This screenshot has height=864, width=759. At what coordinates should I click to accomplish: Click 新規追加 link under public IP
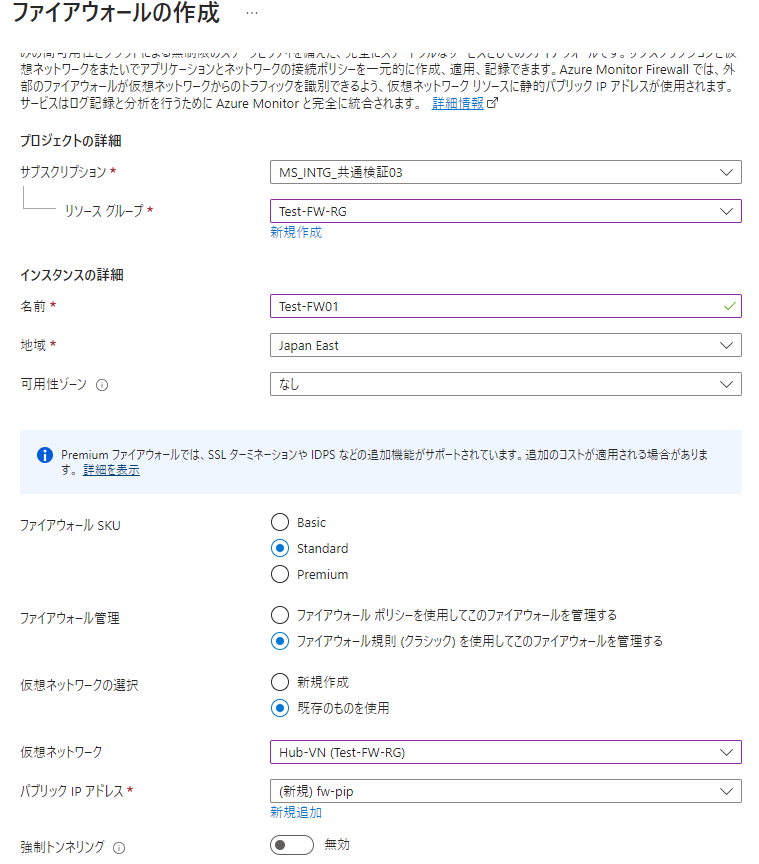296,812
